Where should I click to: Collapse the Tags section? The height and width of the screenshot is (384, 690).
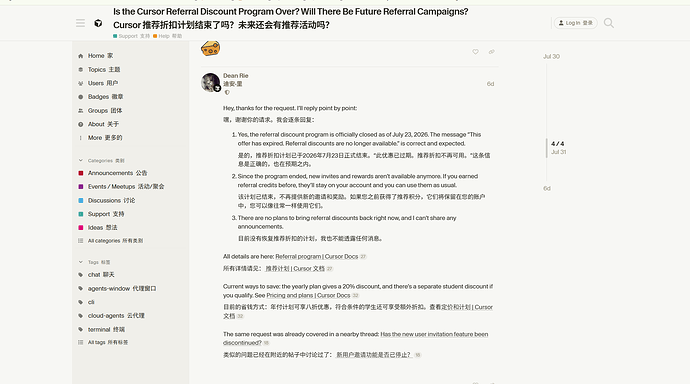[x=94, y=262]
